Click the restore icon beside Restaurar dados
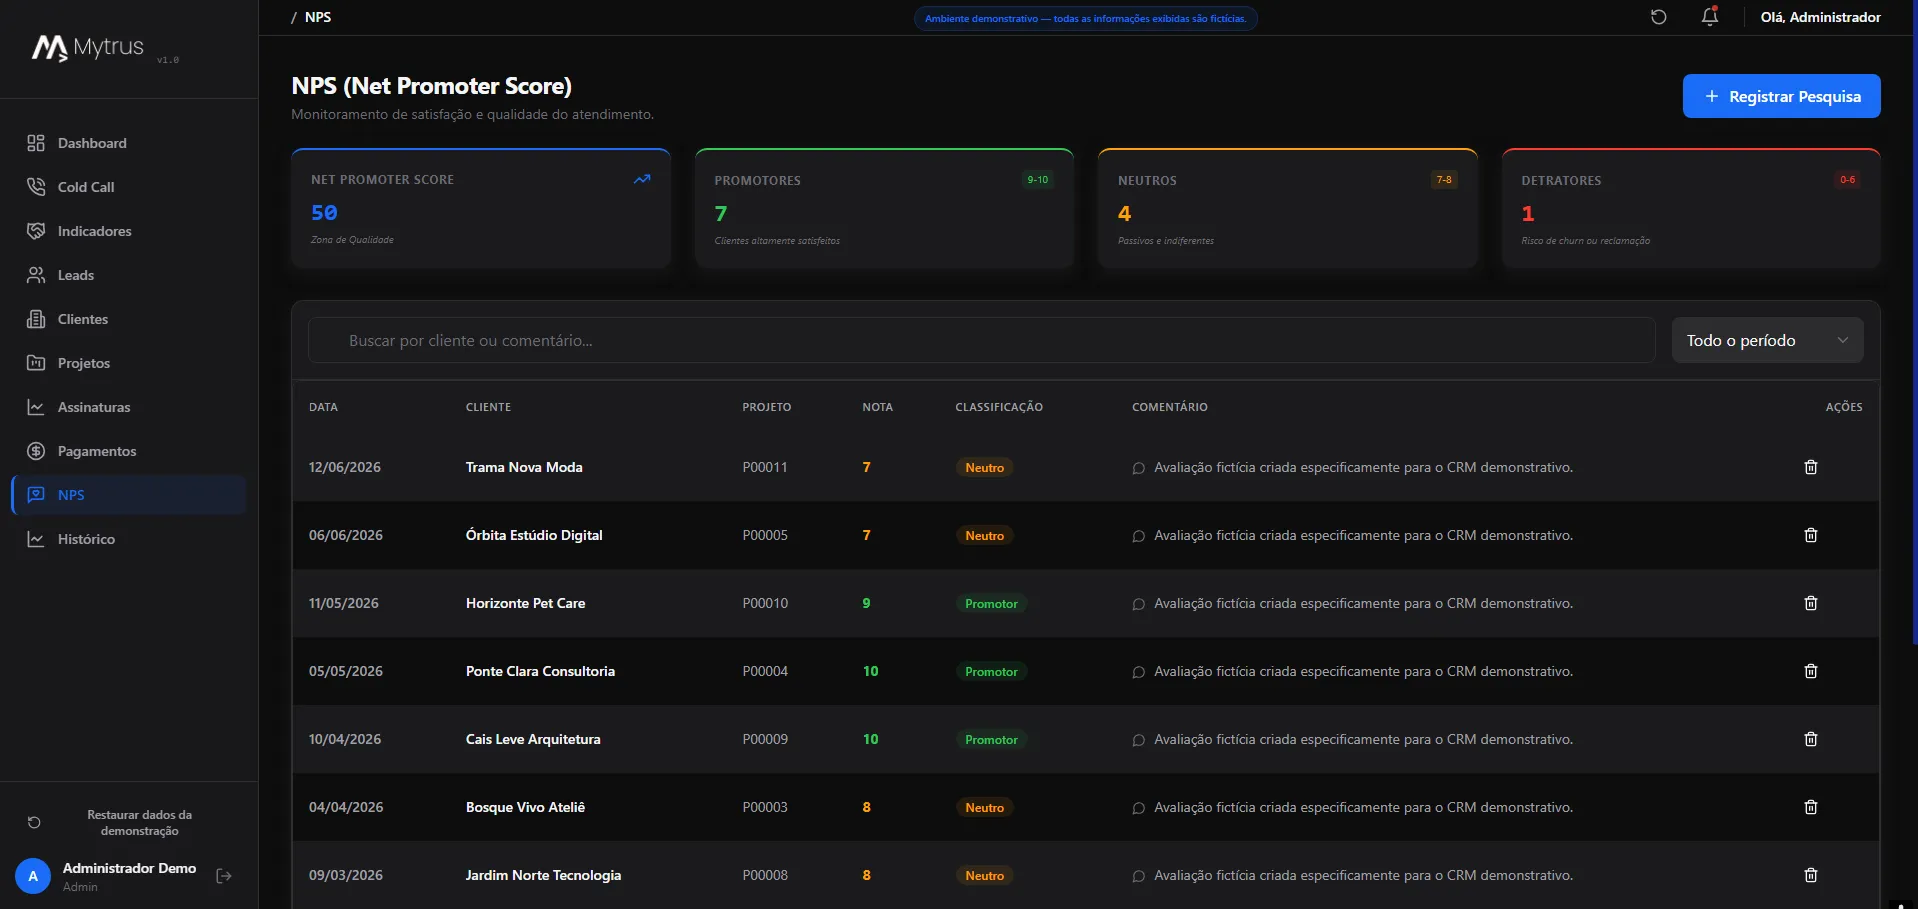Image resolution: width=1918 pixels, height=909 pixels. (34, 822)
